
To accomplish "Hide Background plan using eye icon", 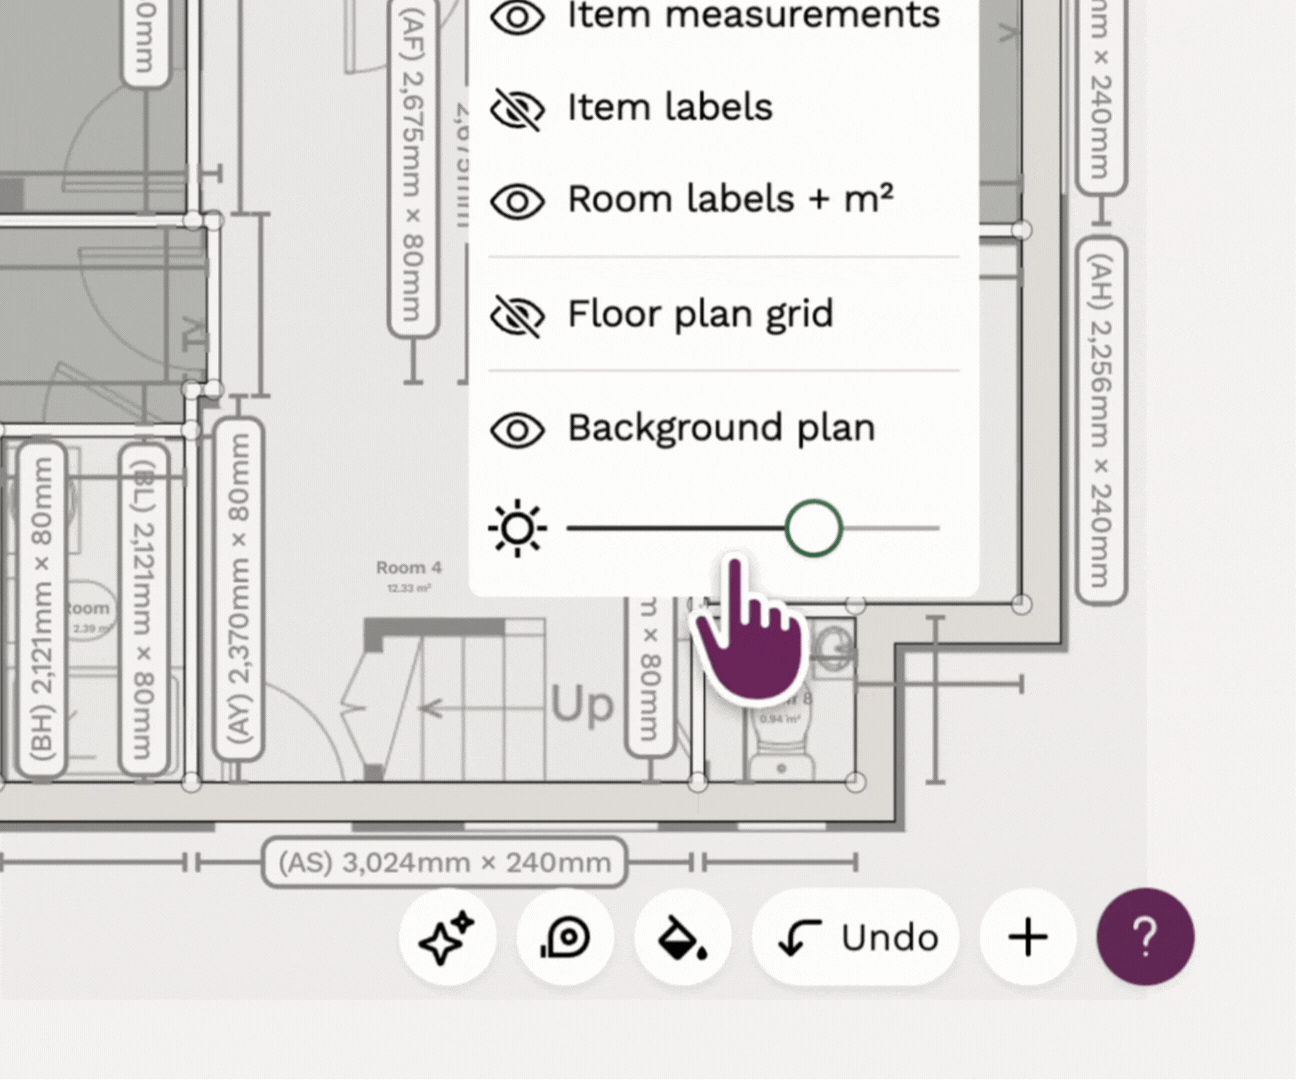I will click(517, 429).
